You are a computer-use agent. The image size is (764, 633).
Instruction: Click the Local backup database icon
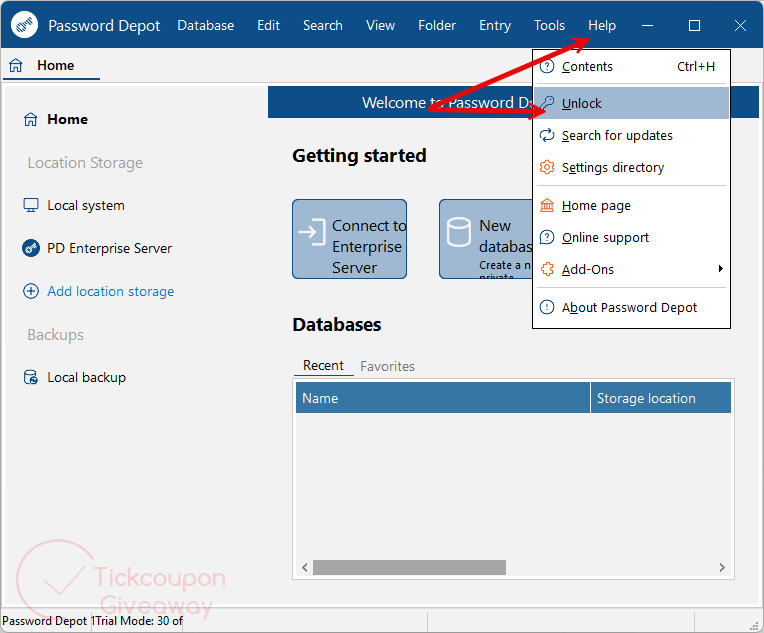(x=31, y=377)
